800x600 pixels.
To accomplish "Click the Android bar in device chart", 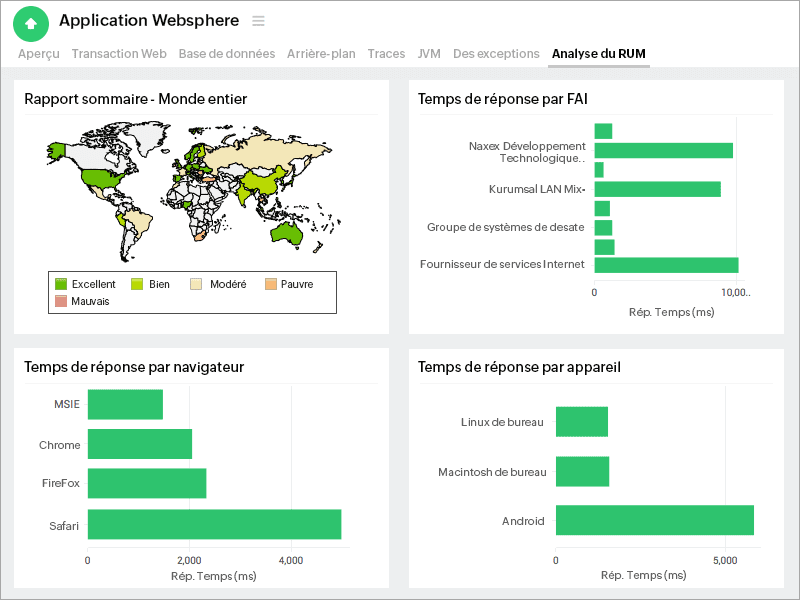I will coord(655,520).
